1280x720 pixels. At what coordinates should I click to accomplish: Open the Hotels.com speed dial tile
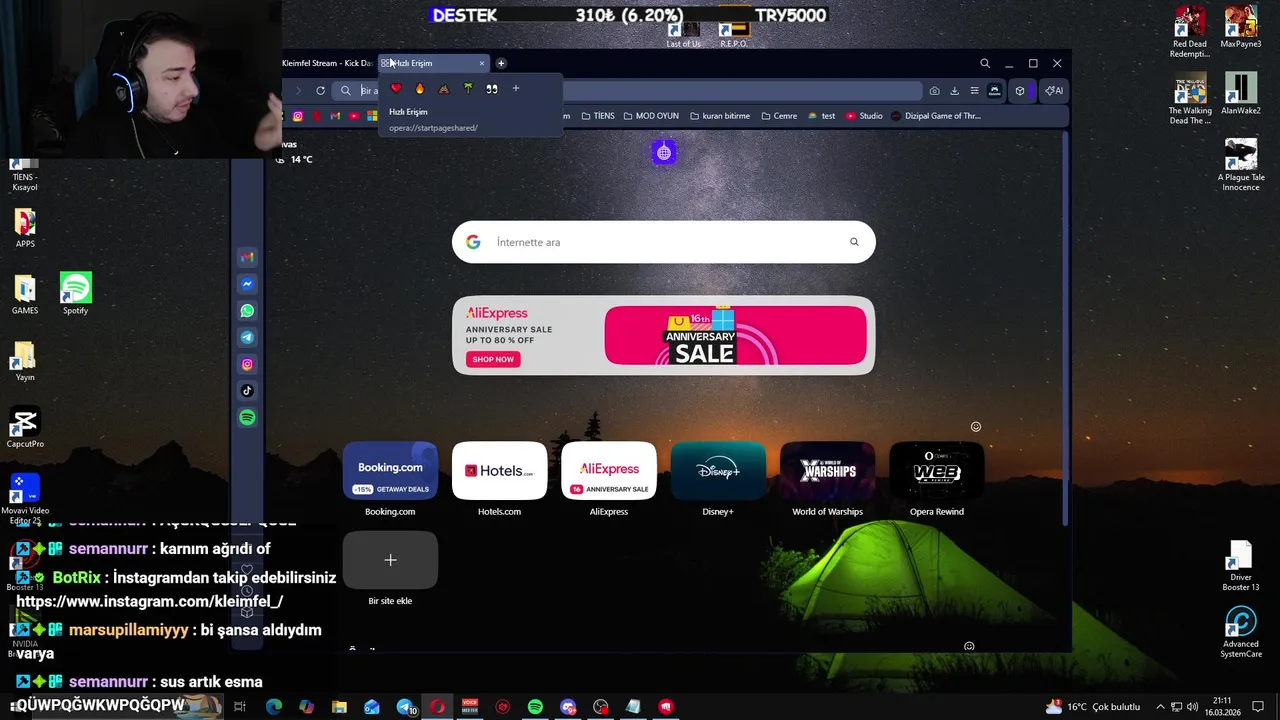point(499,470)
